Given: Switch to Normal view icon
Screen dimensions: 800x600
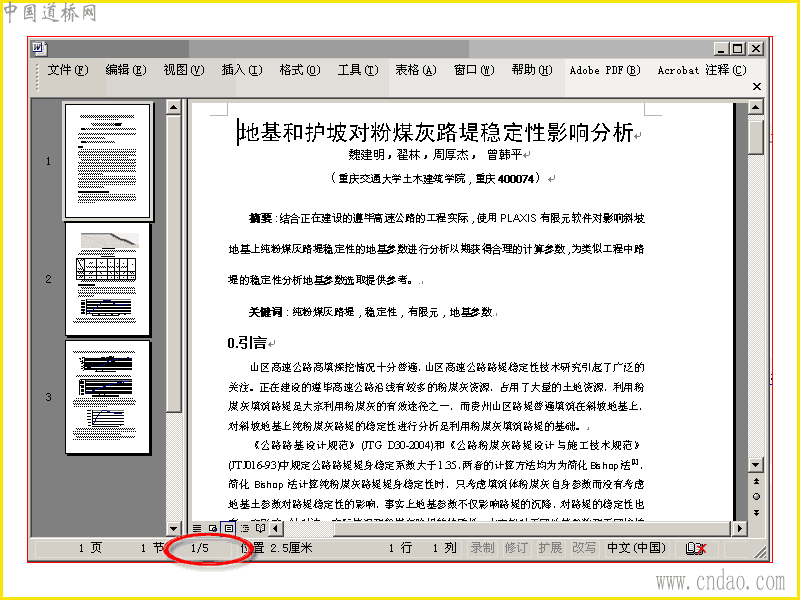Looking at the screenshot, I should (197, 528).
